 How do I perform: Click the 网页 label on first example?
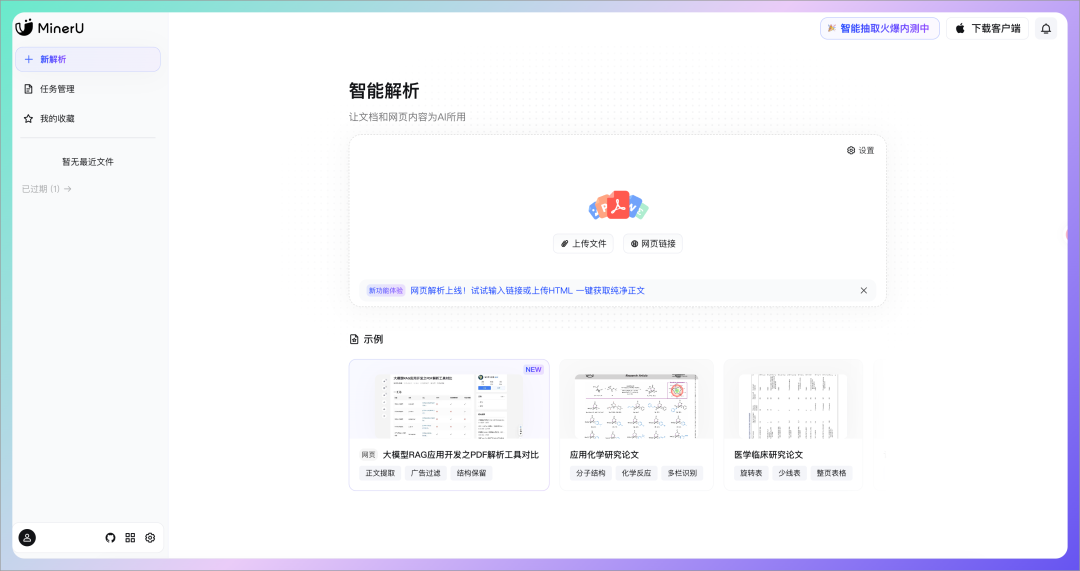coord(368,455)
